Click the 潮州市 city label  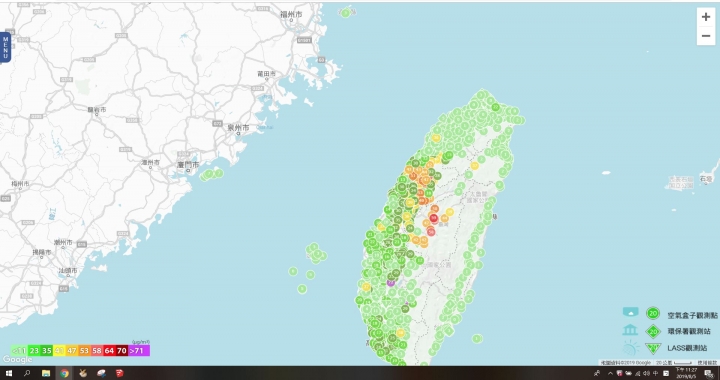[63, 242]
